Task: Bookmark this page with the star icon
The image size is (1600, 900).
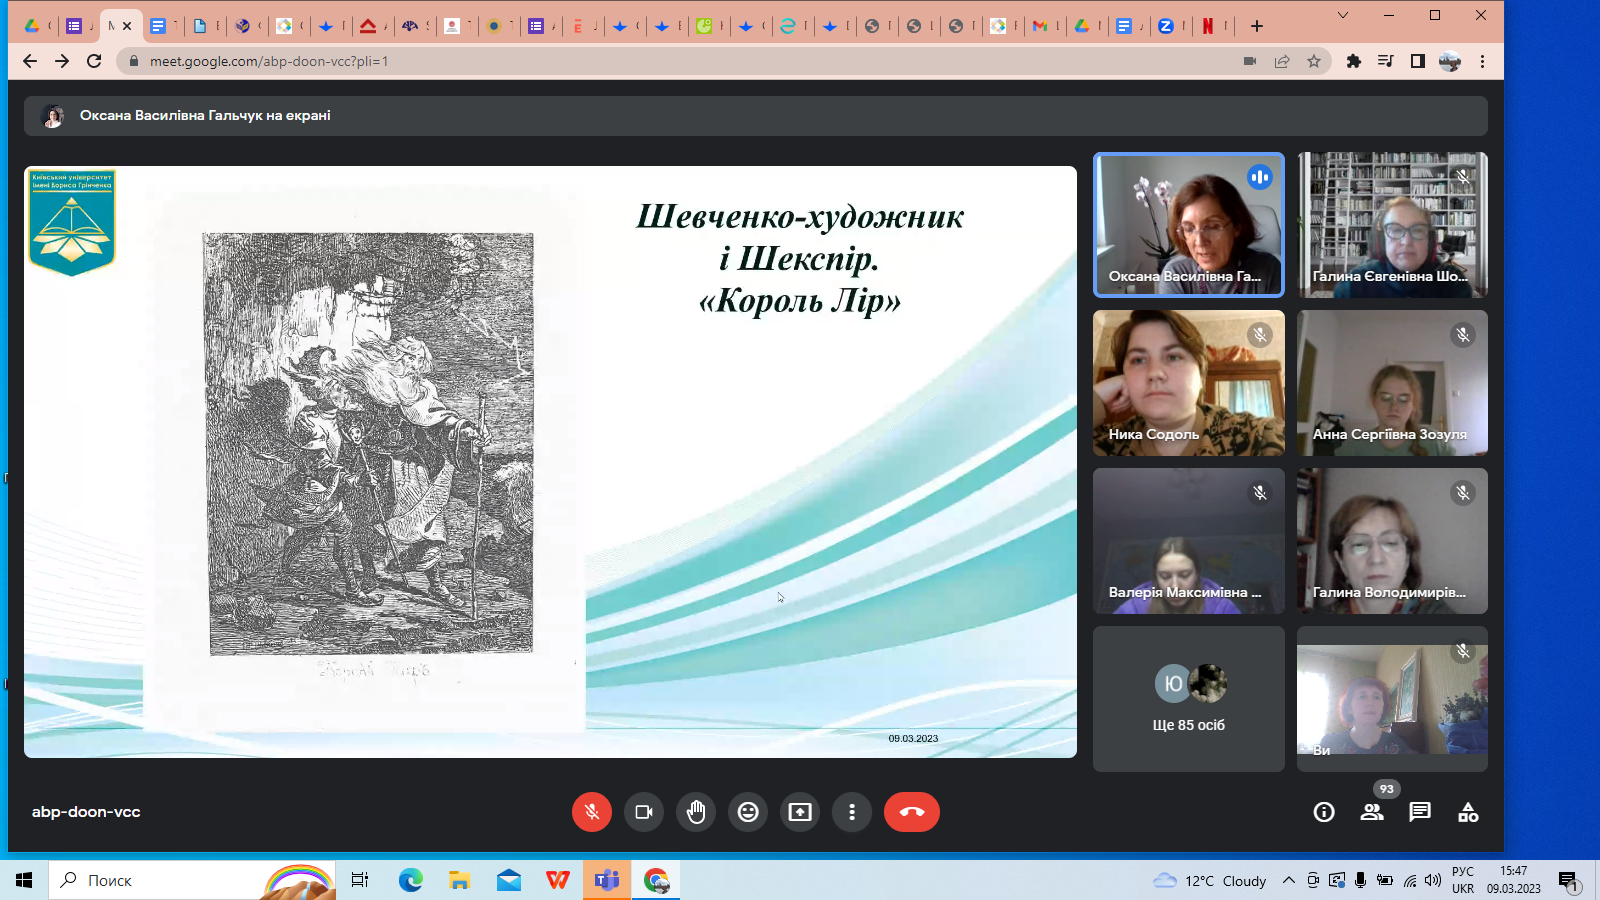Action: pos(1314,61)
